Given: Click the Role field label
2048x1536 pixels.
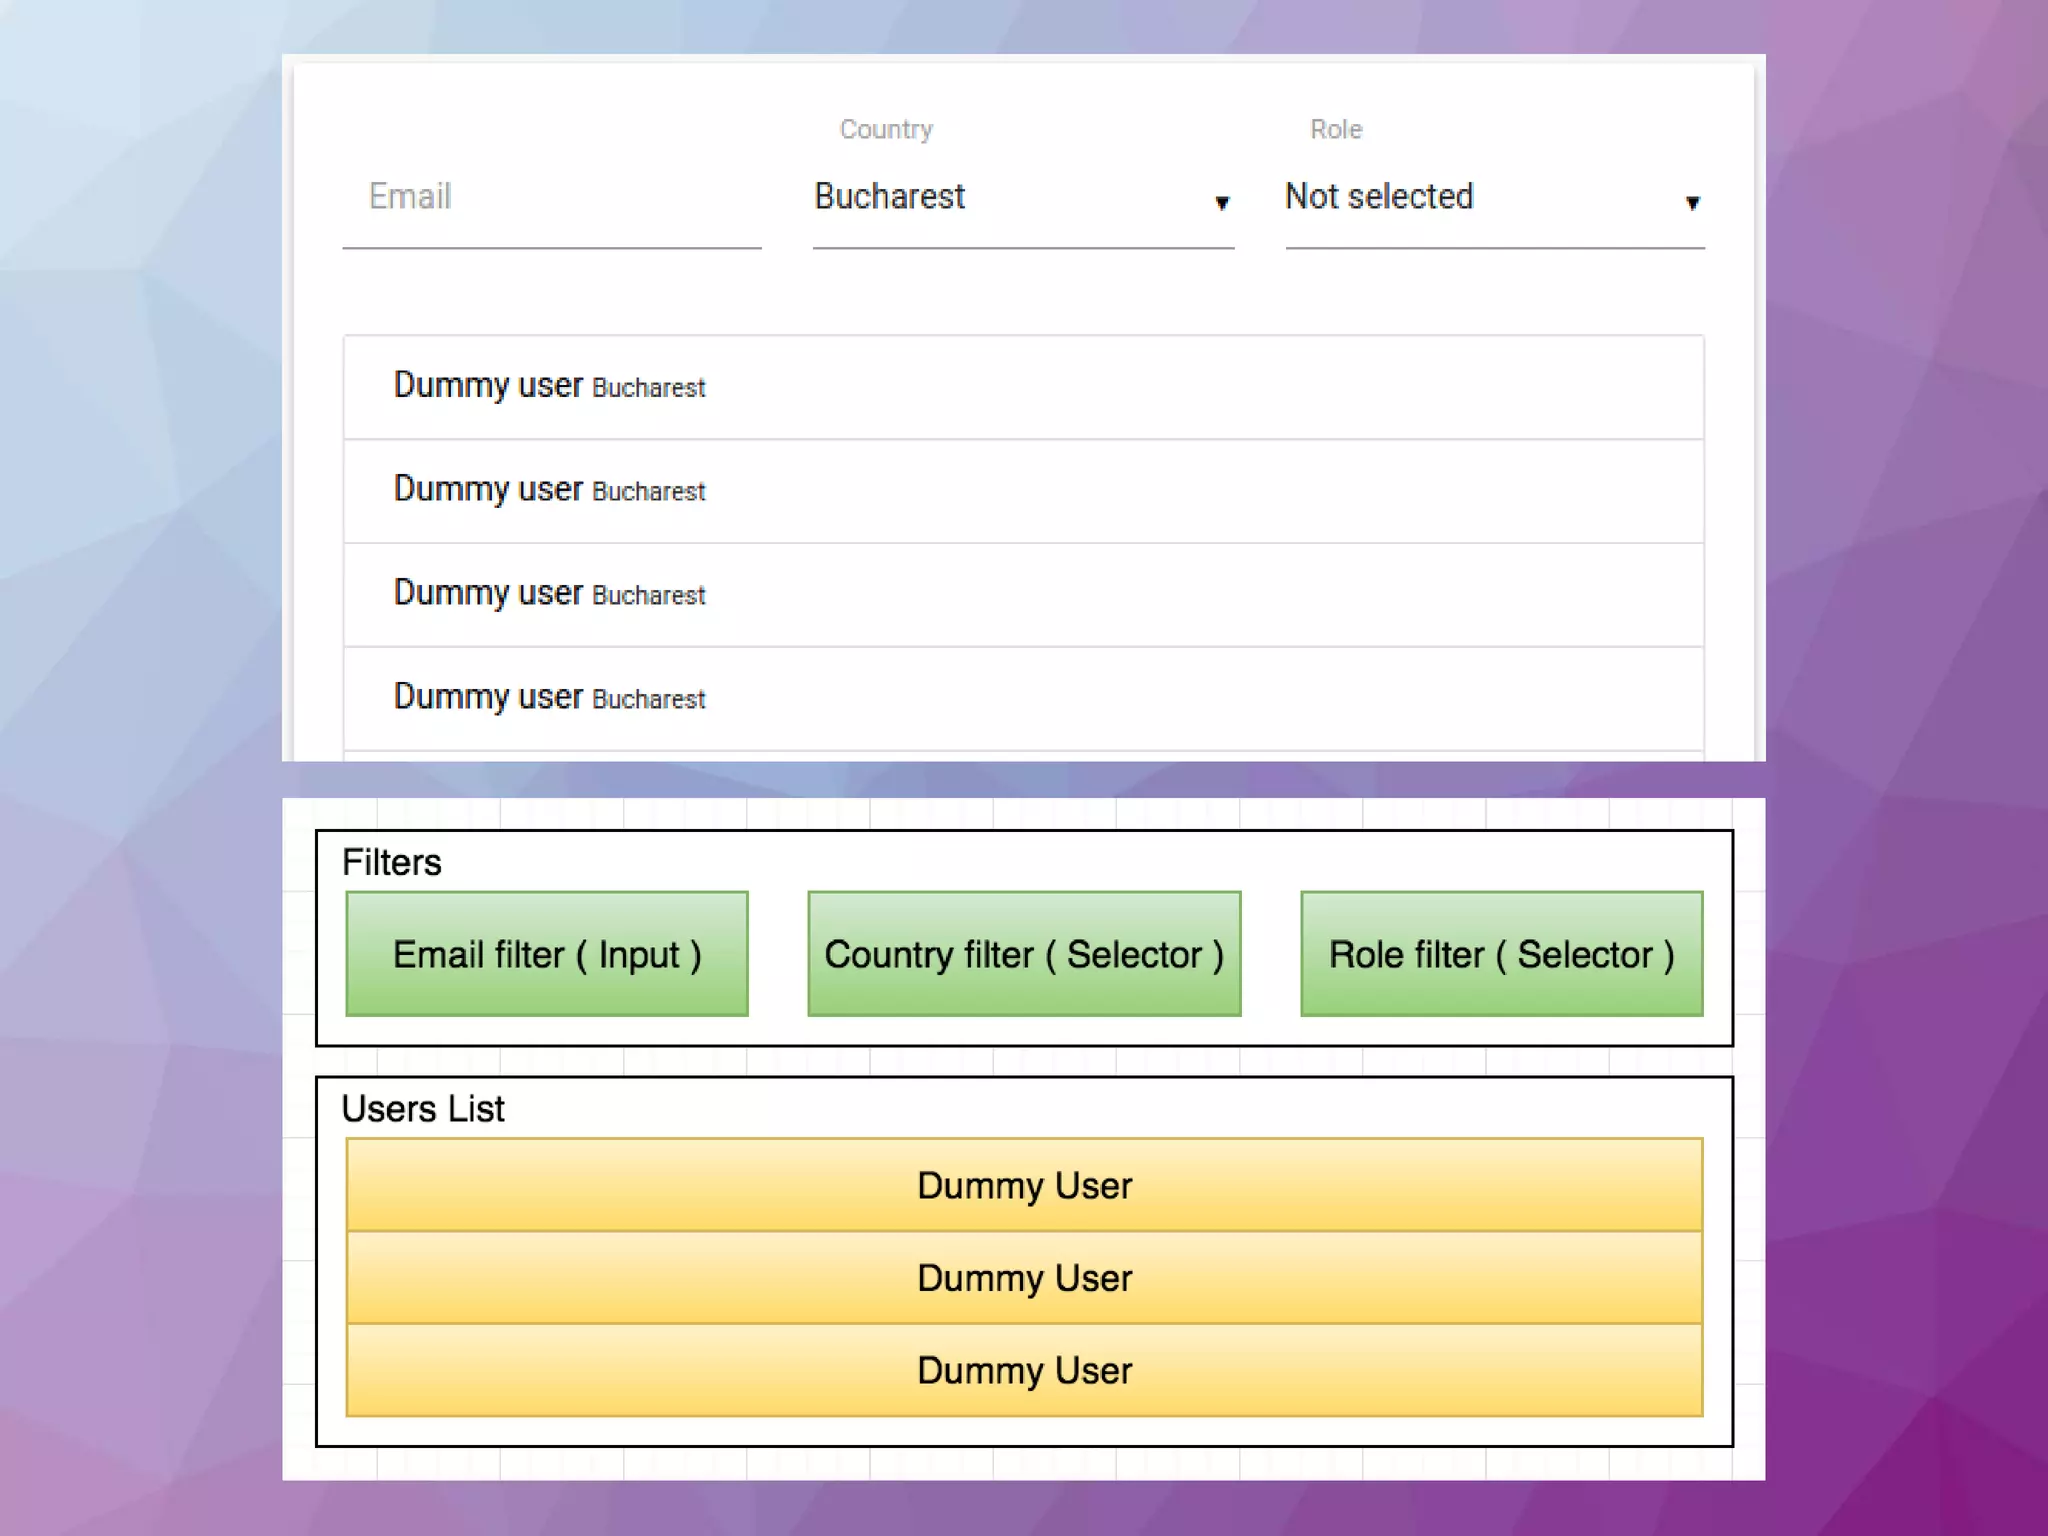Looking at the screenshot, I should pyautogui.click(x=1336, y=129).
